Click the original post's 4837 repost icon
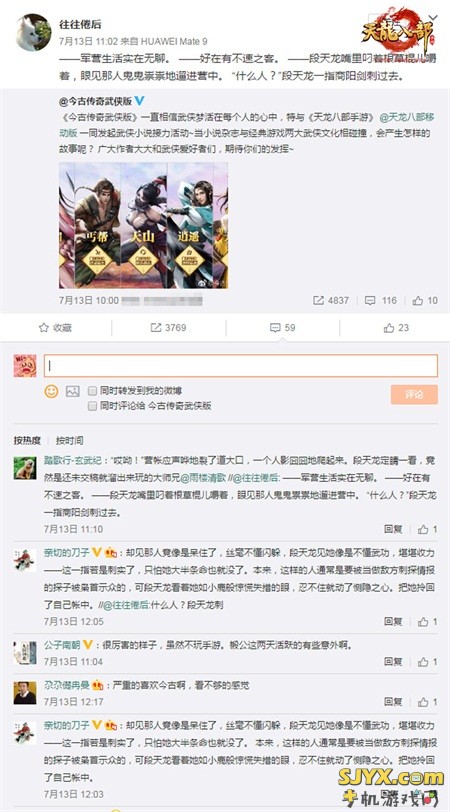 tap(318, 300)
